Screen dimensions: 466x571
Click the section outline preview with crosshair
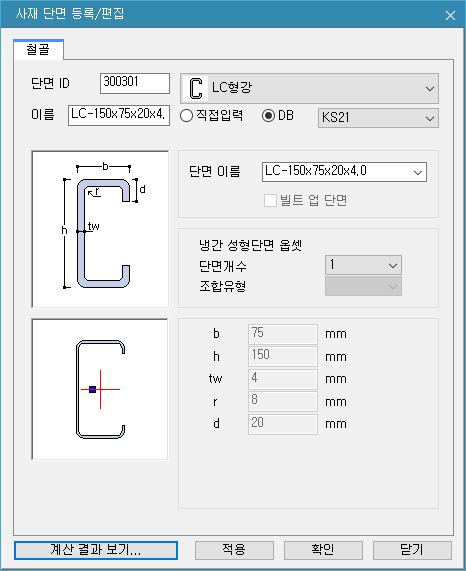click(x=100, y=389)
